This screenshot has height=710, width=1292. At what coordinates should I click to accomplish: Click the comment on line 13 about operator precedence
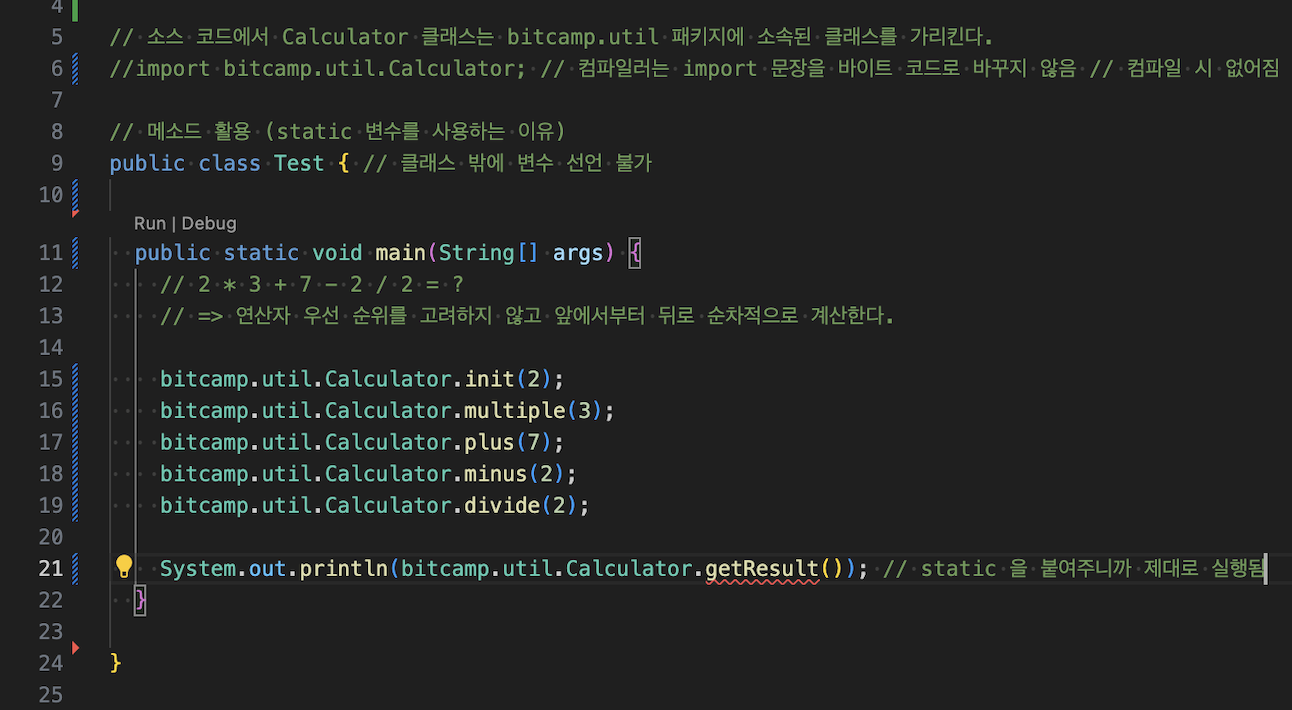tap(527, 316)
